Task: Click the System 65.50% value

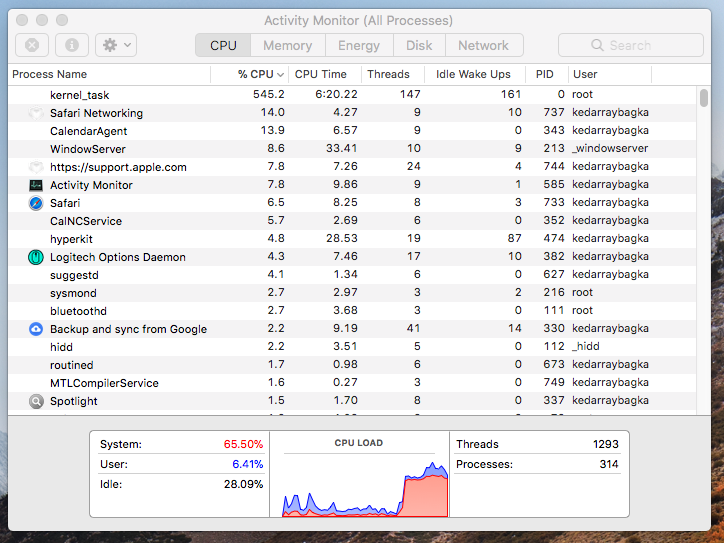Action: (243, 444)
